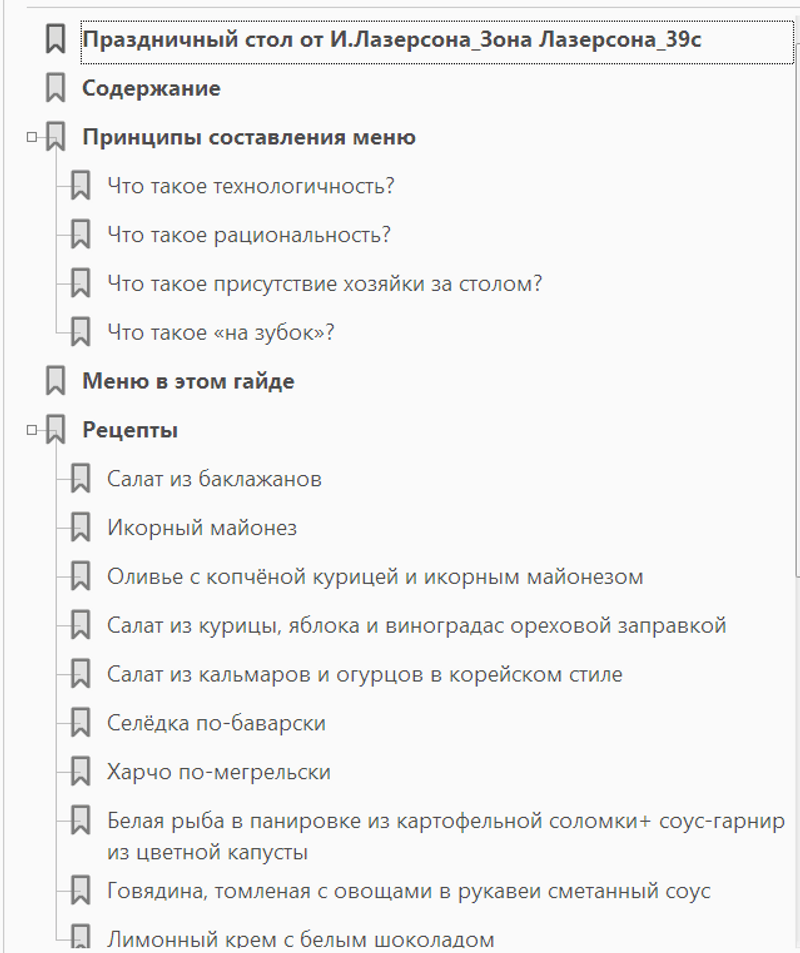Go to Белая рыба в панировке bookmark
This screenshot has width=800, height=953.
445,823
